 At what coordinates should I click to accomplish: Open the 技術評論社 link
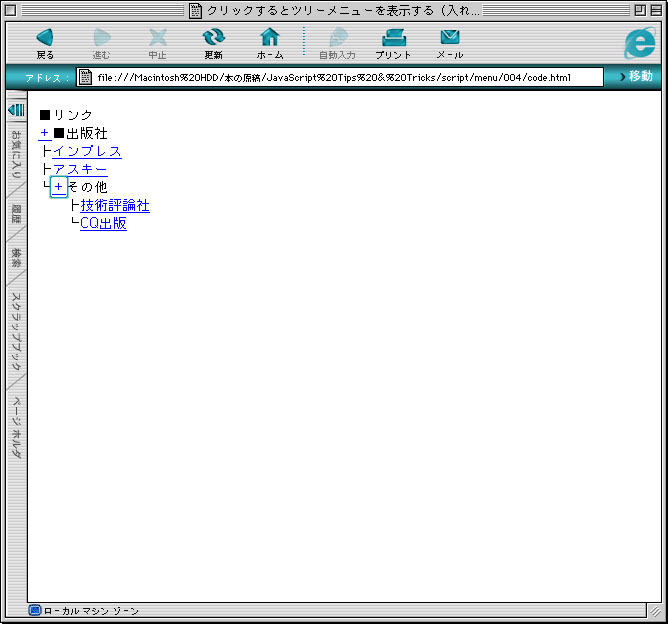(115, 205)
